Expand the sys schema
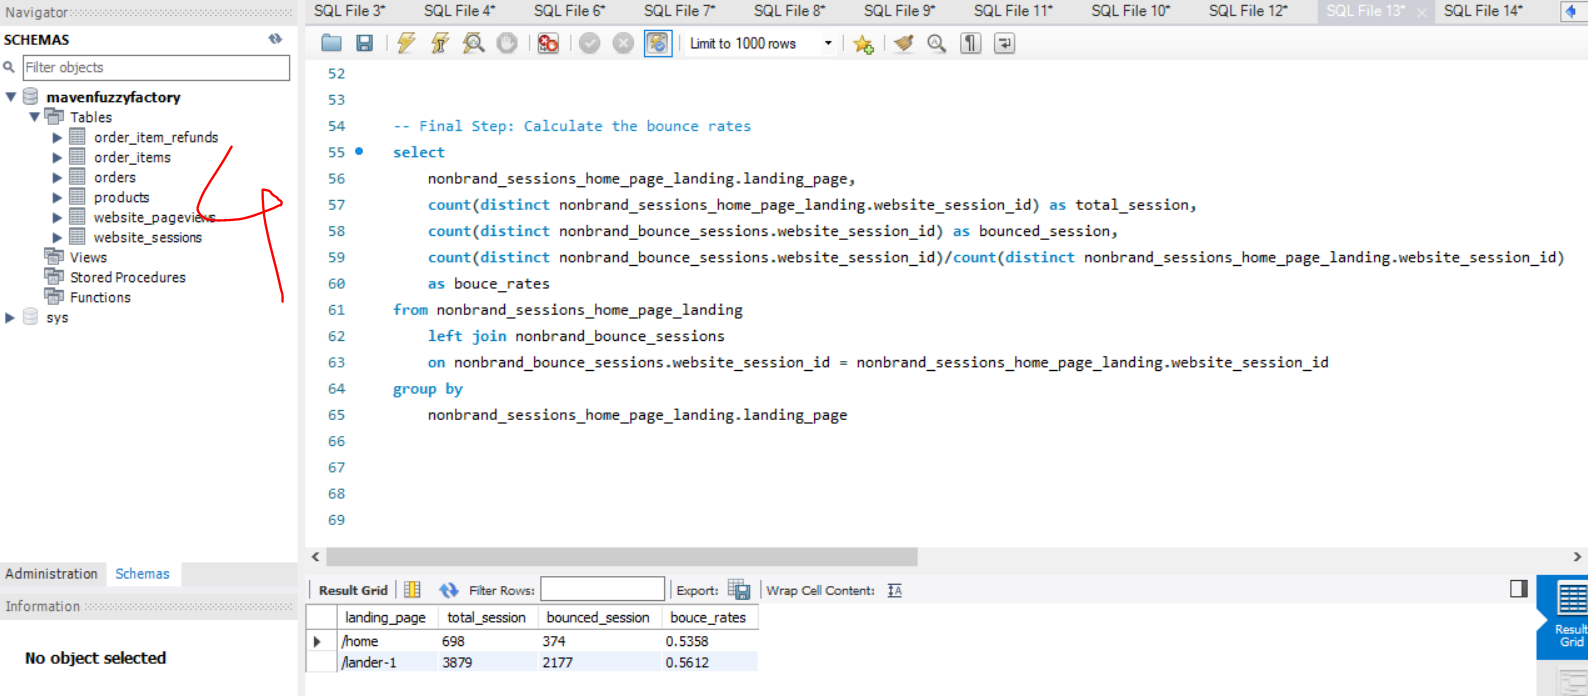Viewport: 1588px width, 696px height. (x=11, y=317)
